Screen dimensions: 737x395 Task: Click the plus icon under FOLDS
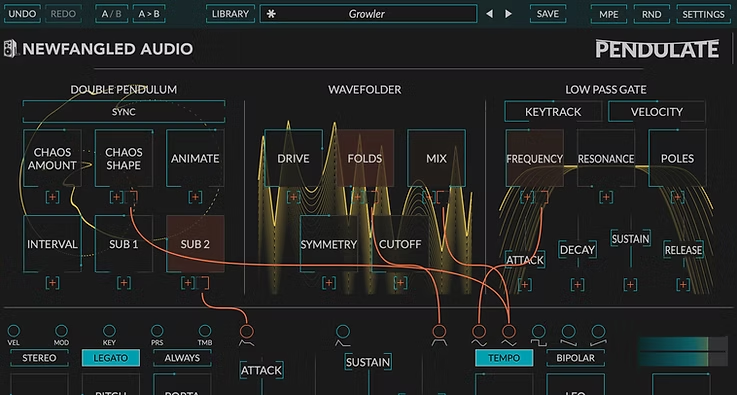click(358, 197)
